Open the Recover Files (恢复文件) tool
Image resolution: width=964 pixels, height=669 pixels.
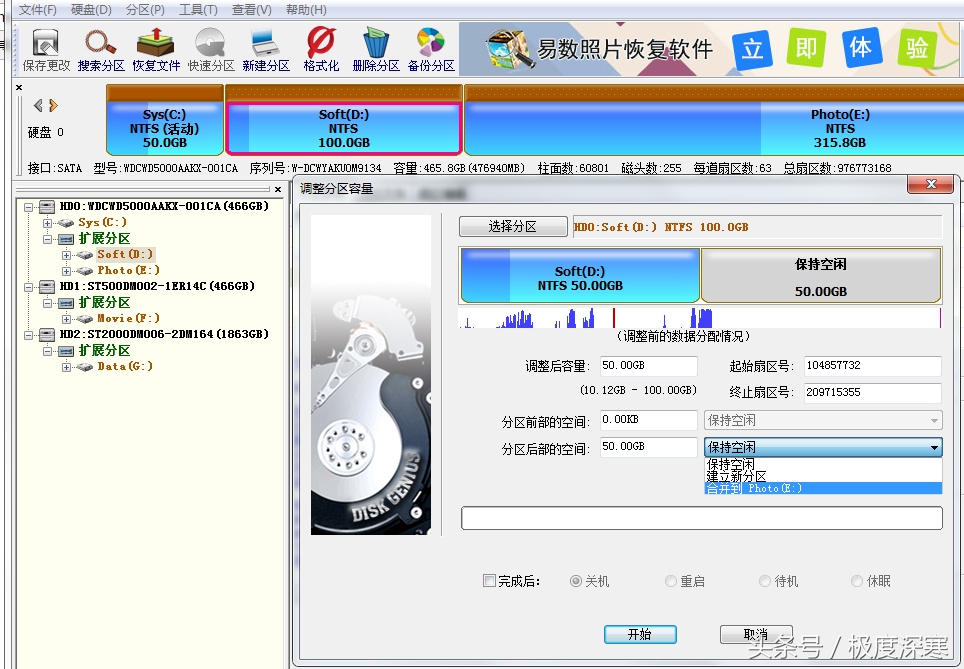[x=156, y=50]
